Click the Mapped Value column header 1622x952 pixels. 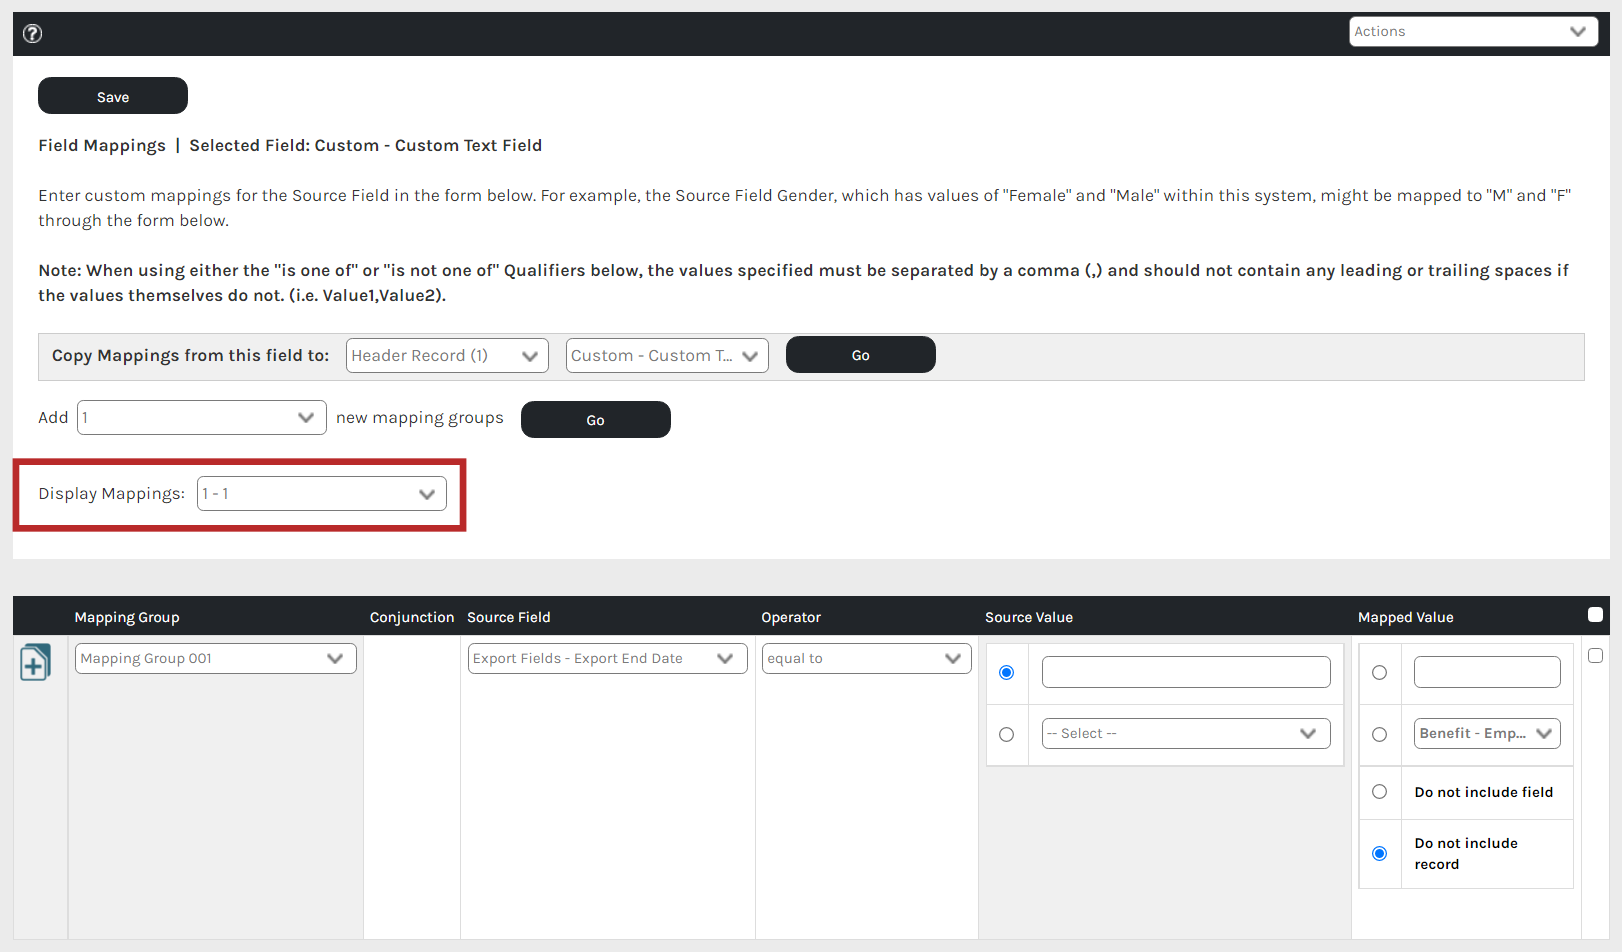pos(1406,617)
